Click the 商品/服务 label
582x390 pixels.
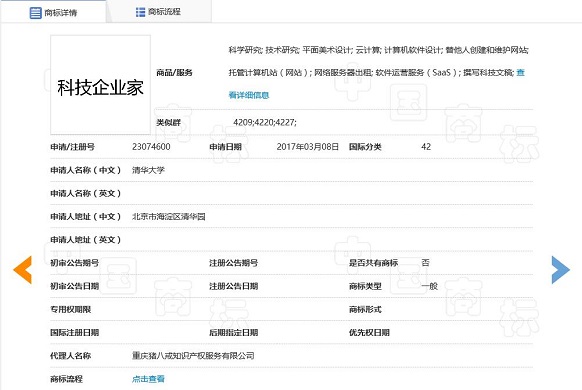pyautogui.click(x=174, y=73)
